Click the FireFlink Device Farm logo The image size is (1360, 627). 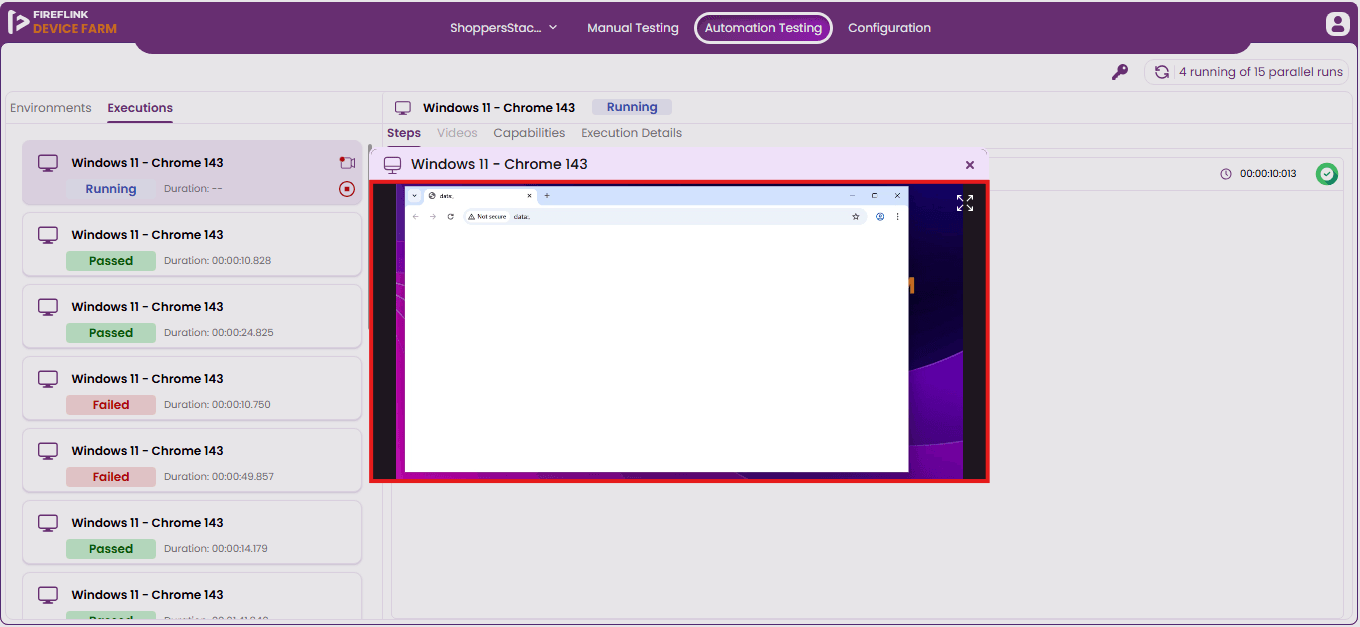(62, 22)
